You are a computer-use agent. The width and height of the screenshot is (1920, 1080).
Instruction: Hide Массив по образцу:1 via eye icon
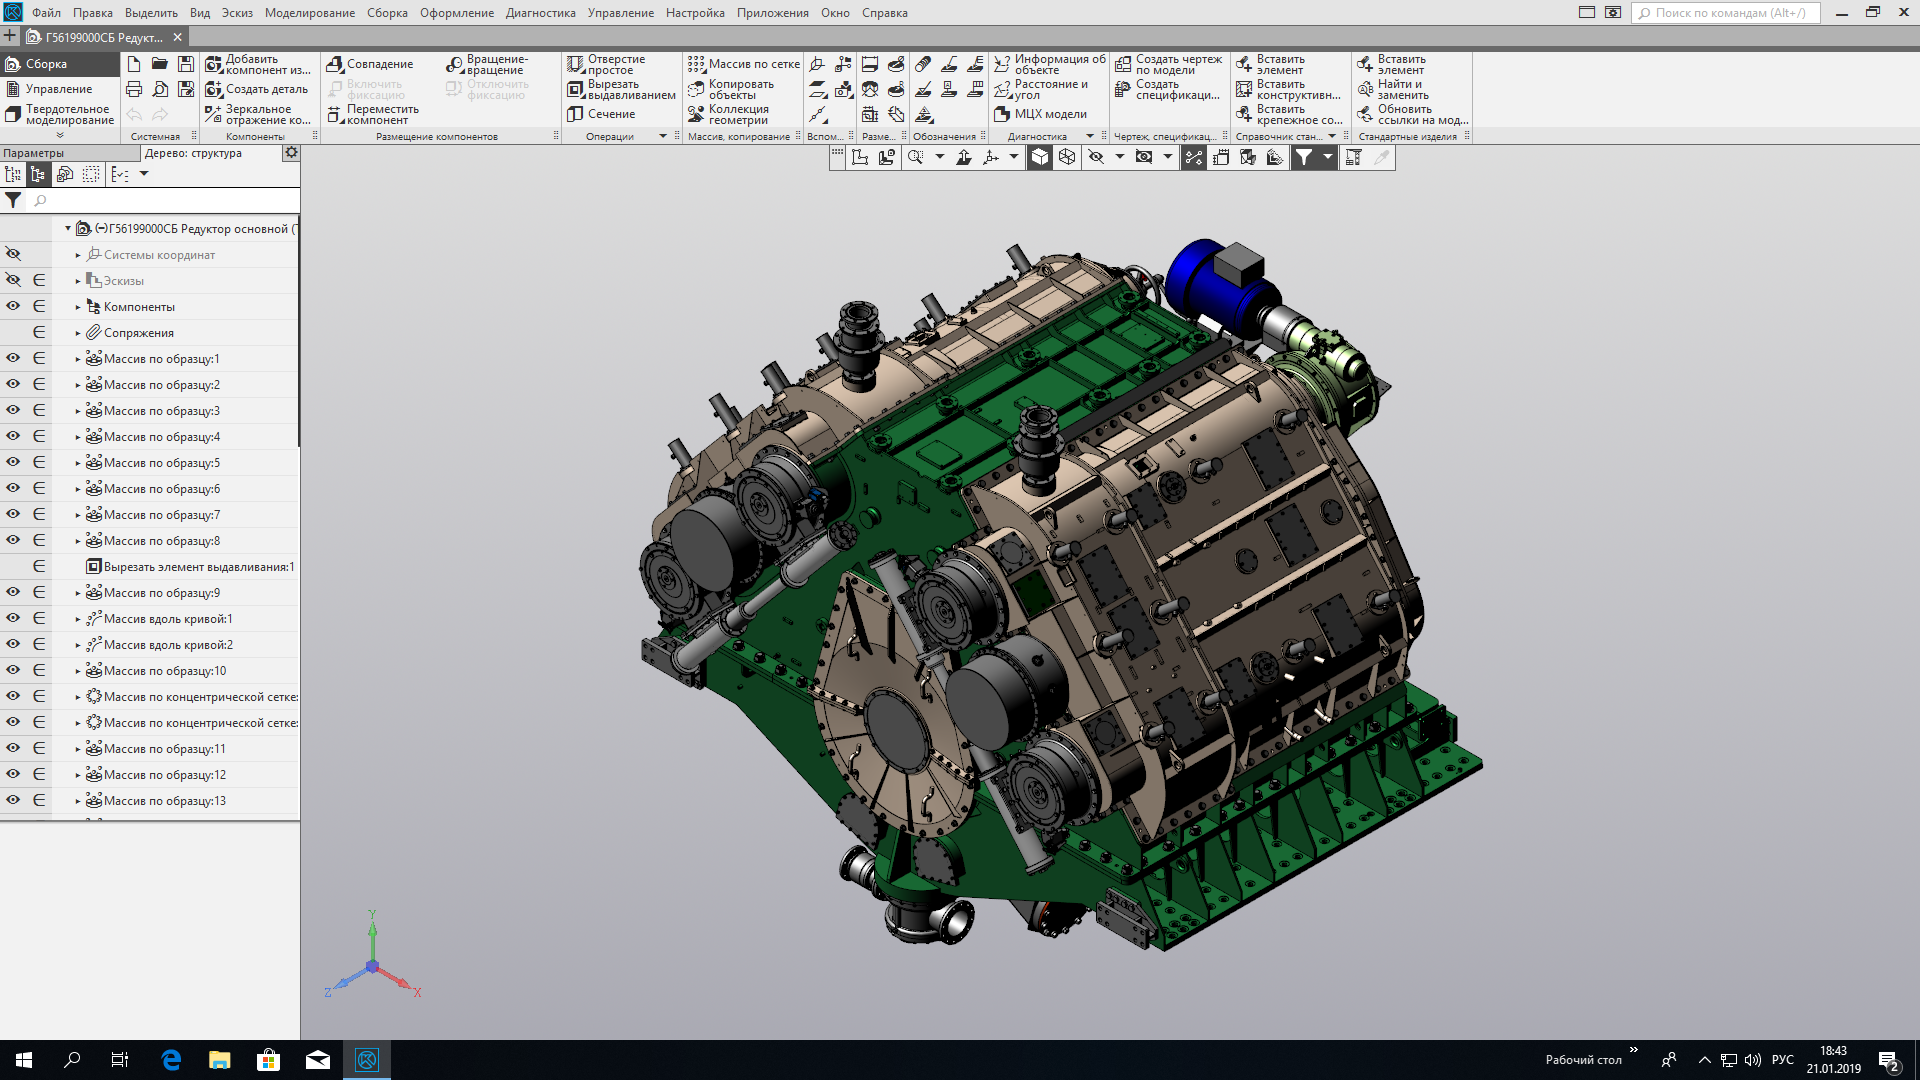[13, 358]
